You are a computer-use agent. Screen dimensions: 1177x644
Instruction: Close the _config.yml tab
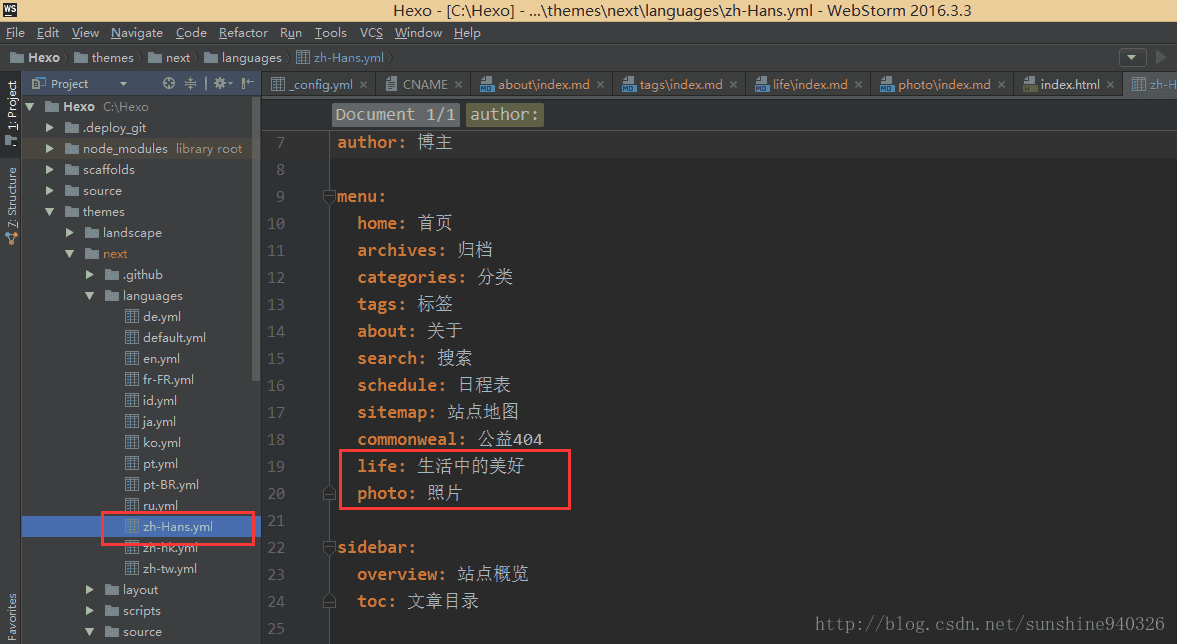363,85
